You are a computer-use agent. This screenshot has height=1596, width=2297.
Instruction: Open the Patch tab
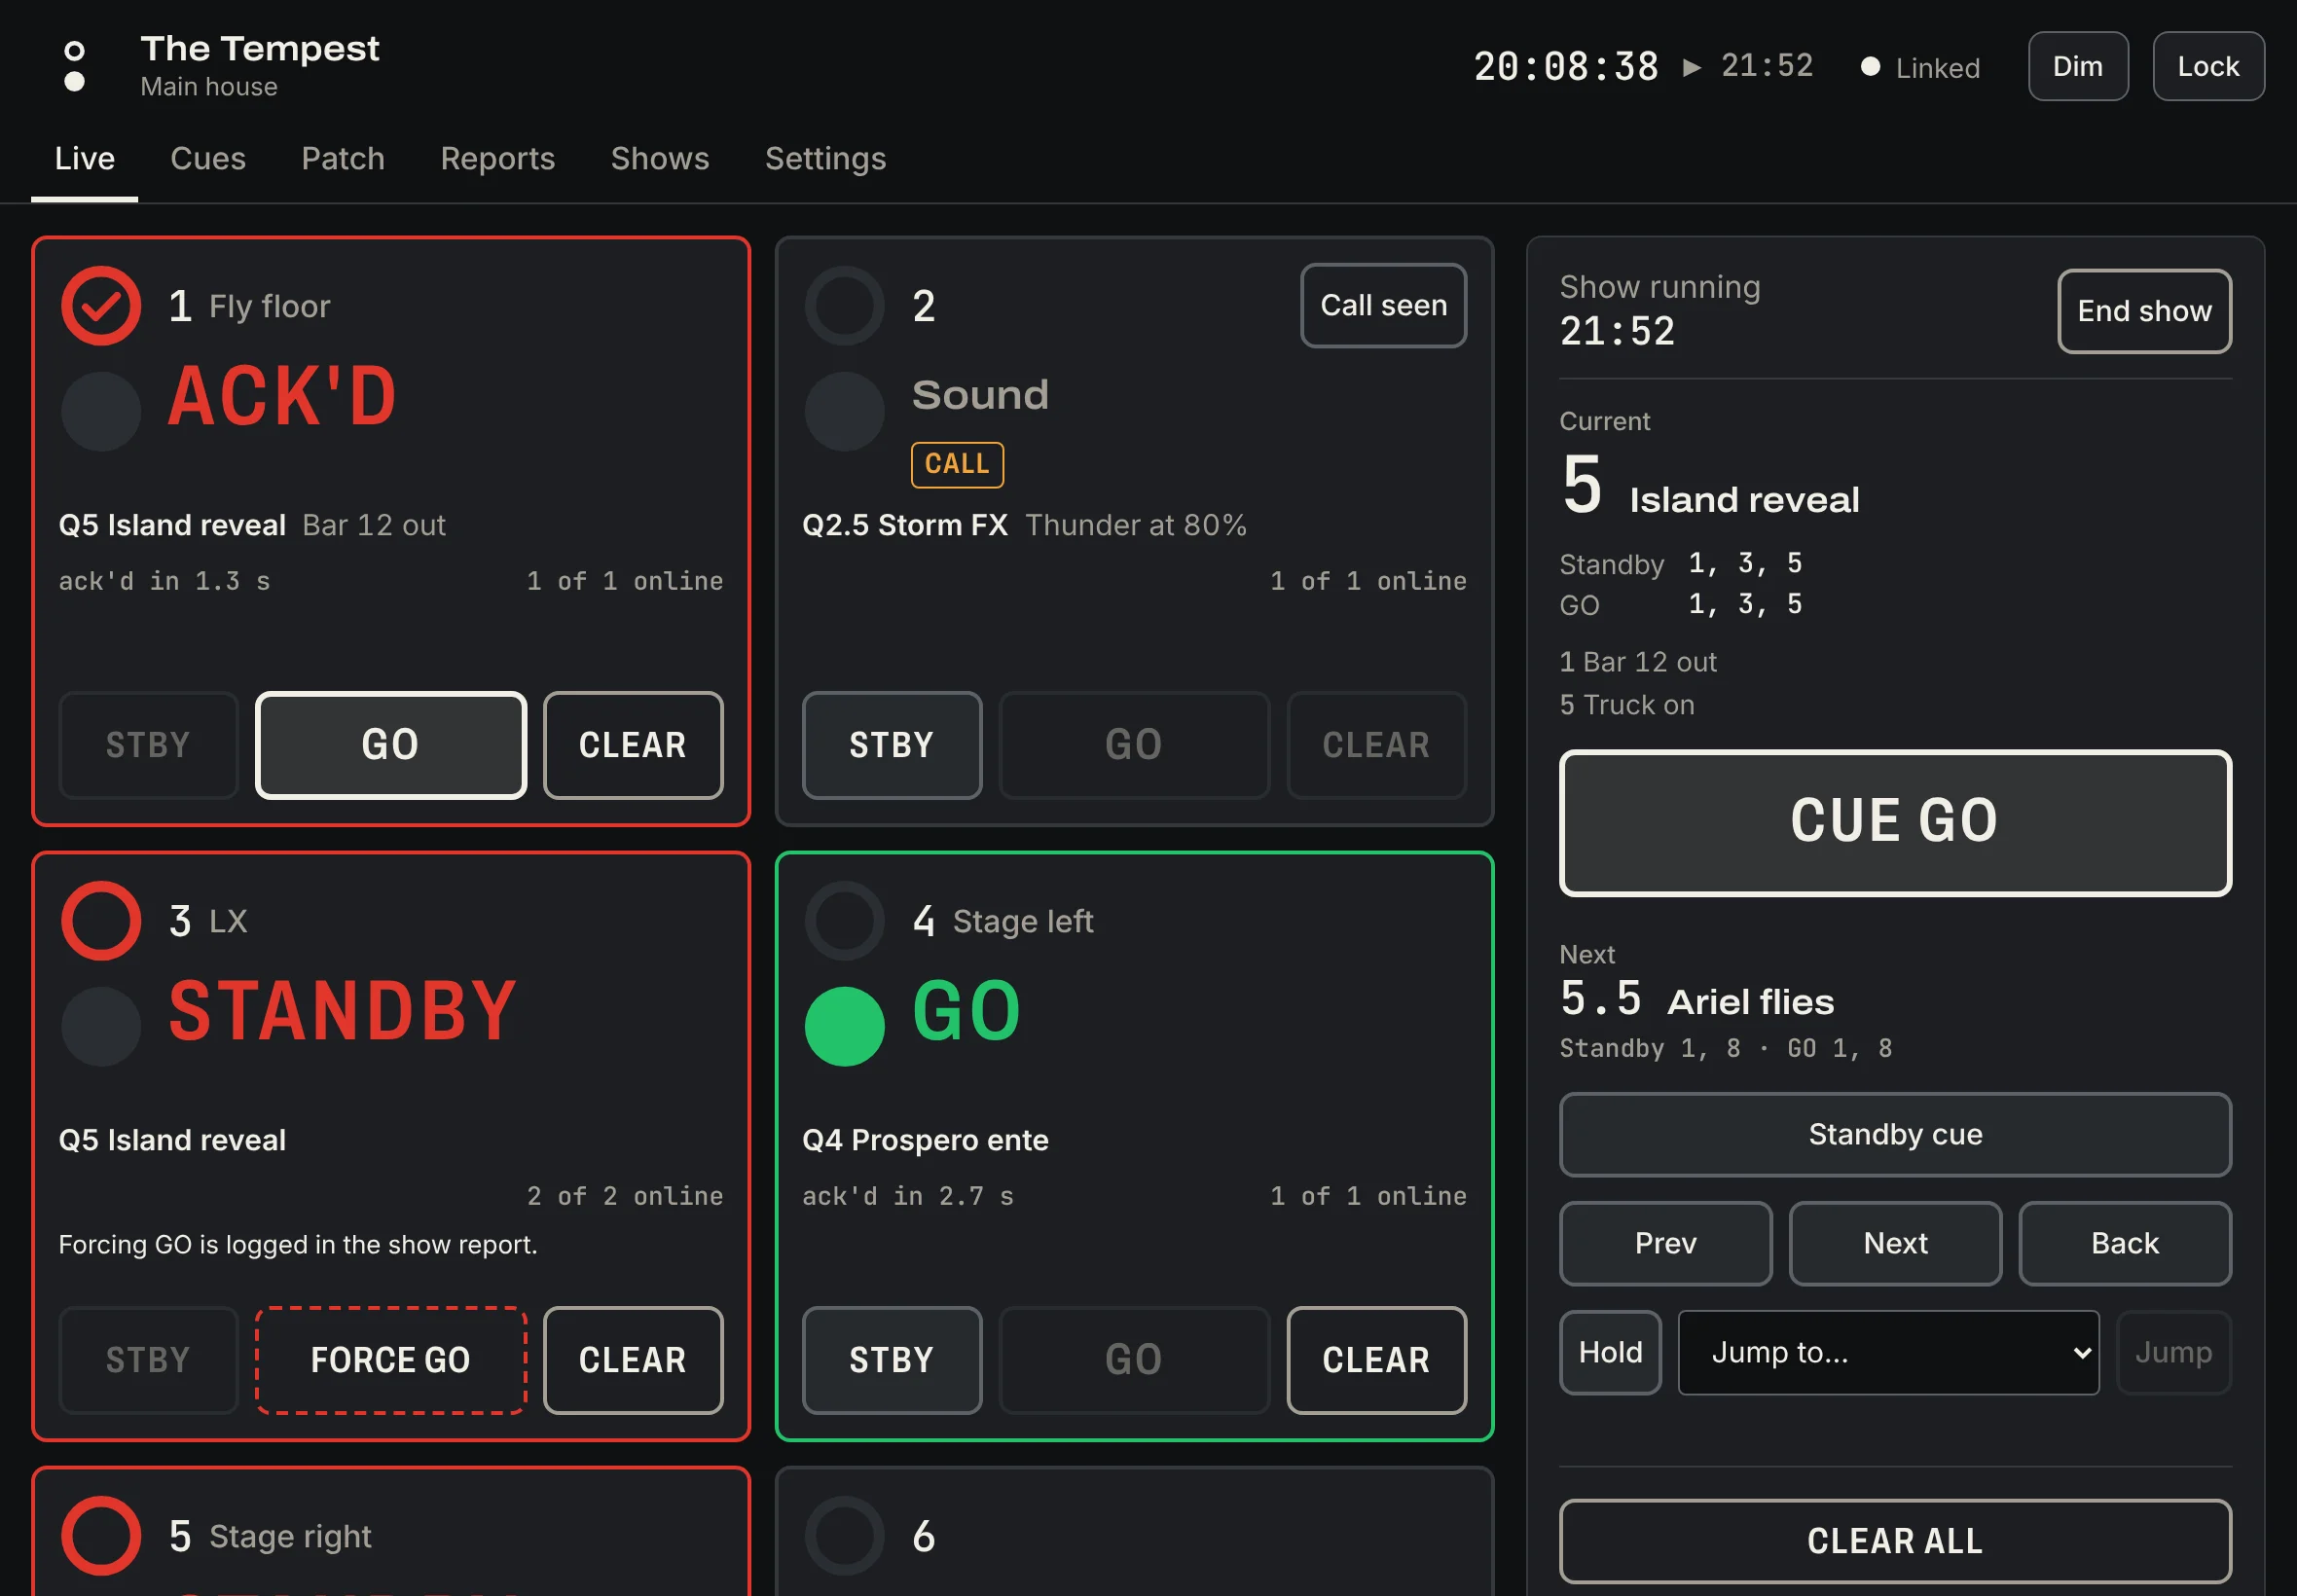pos(343,158)
